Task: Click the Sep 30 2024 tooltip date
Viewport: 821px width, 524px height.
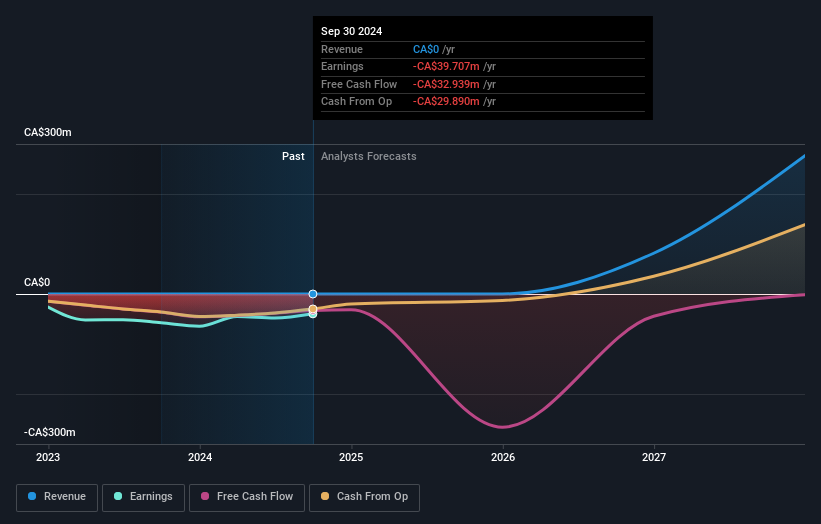Action: (x=351, y=31)
